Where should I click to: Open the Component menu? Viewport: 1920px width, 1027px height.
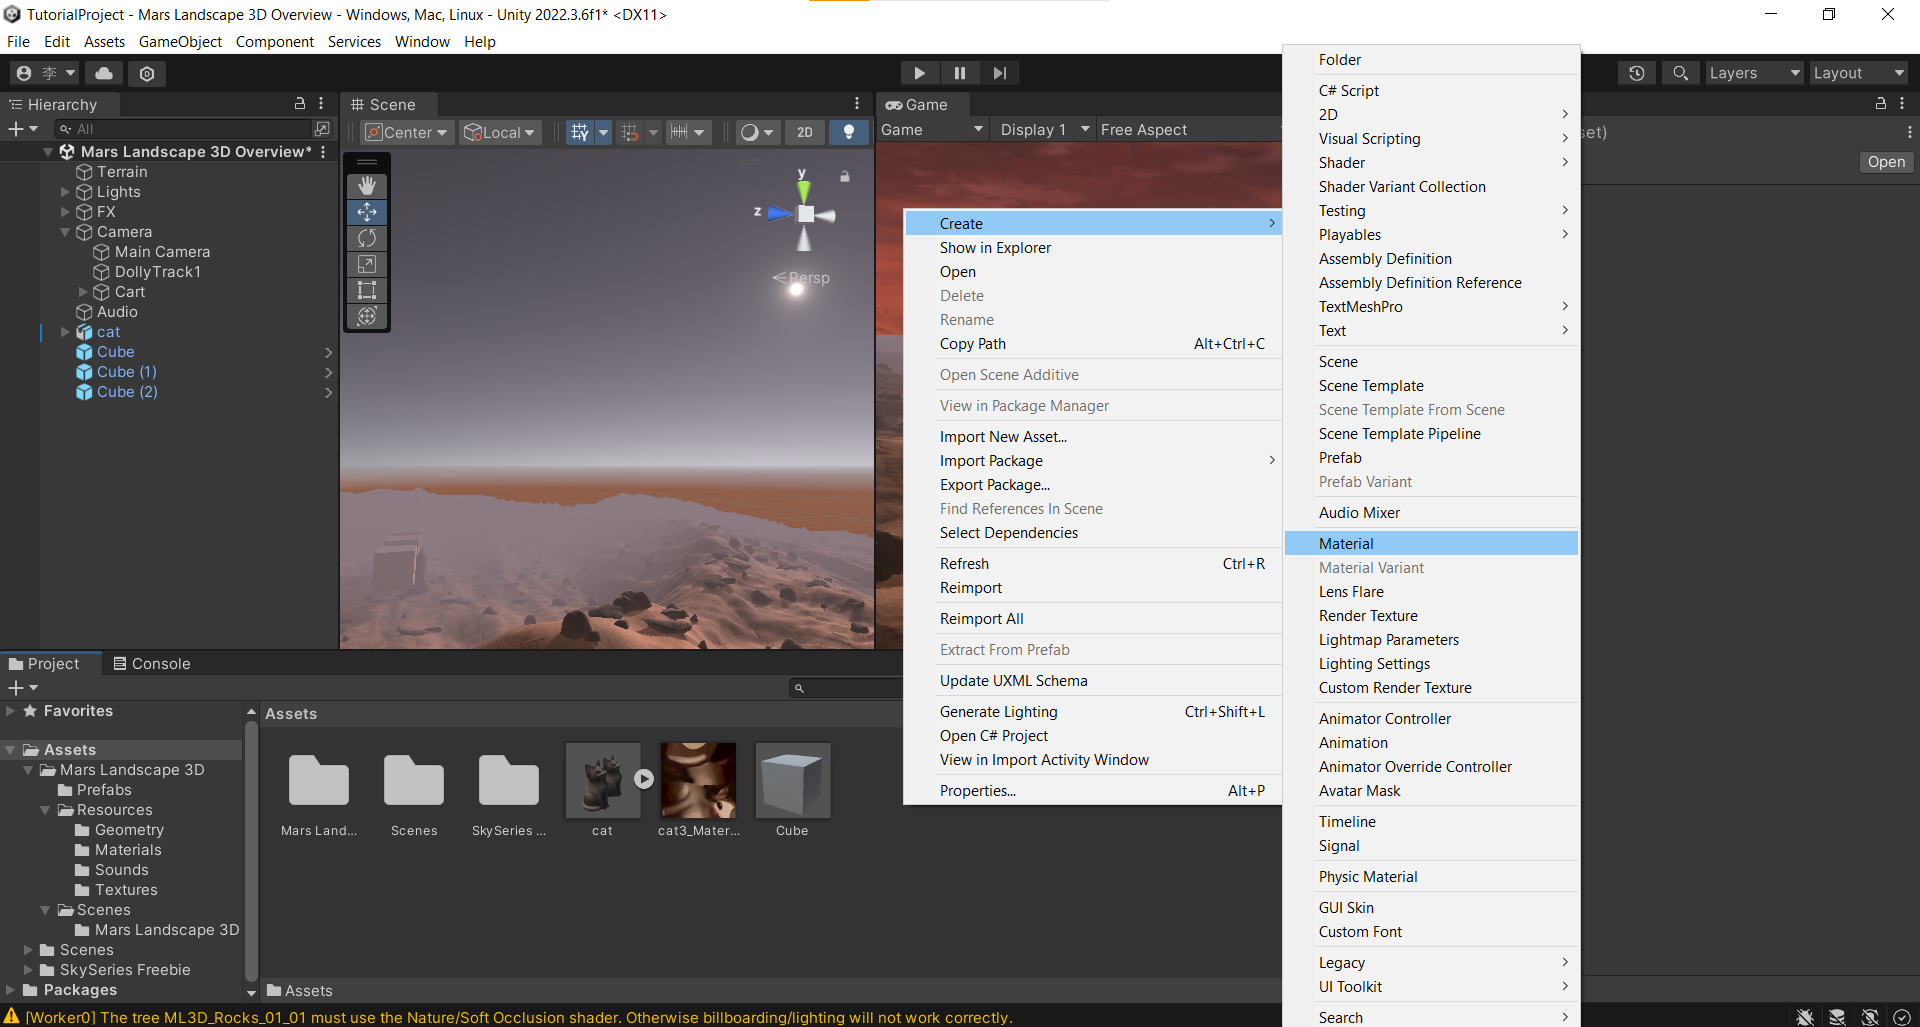click(275, 41)
